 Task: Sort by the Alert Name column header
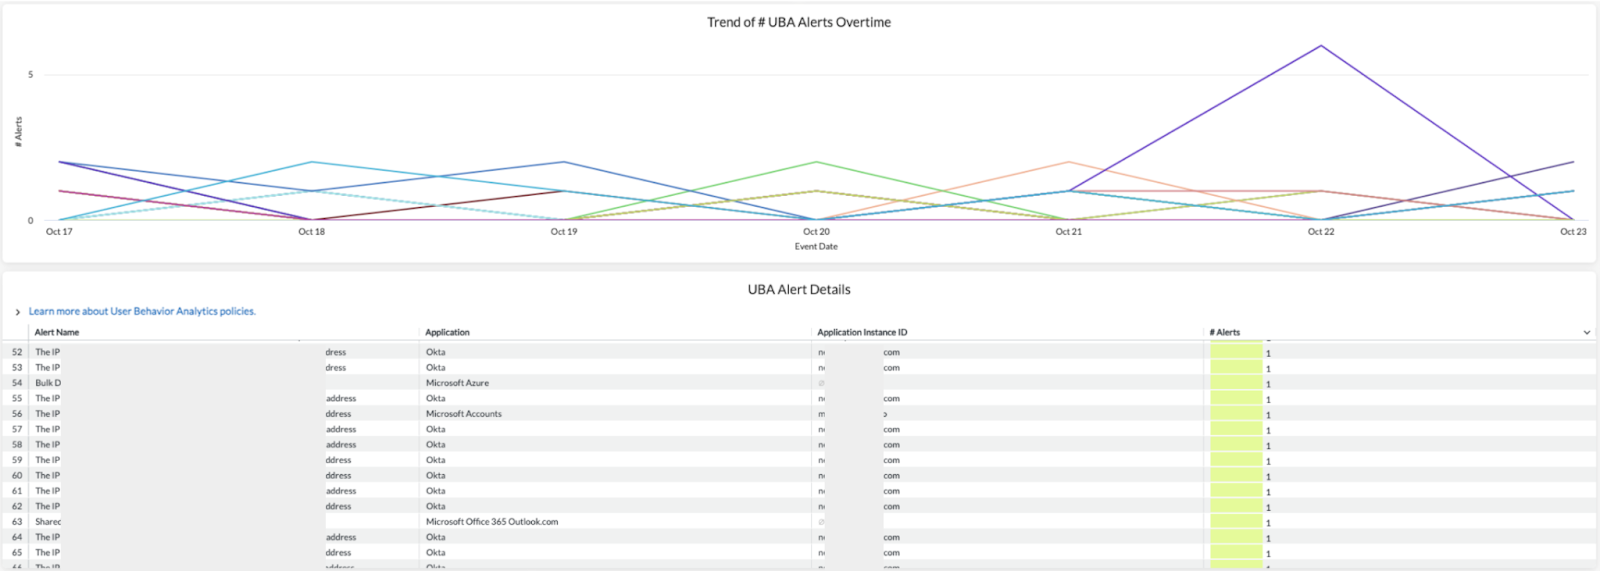click(57, 332)
